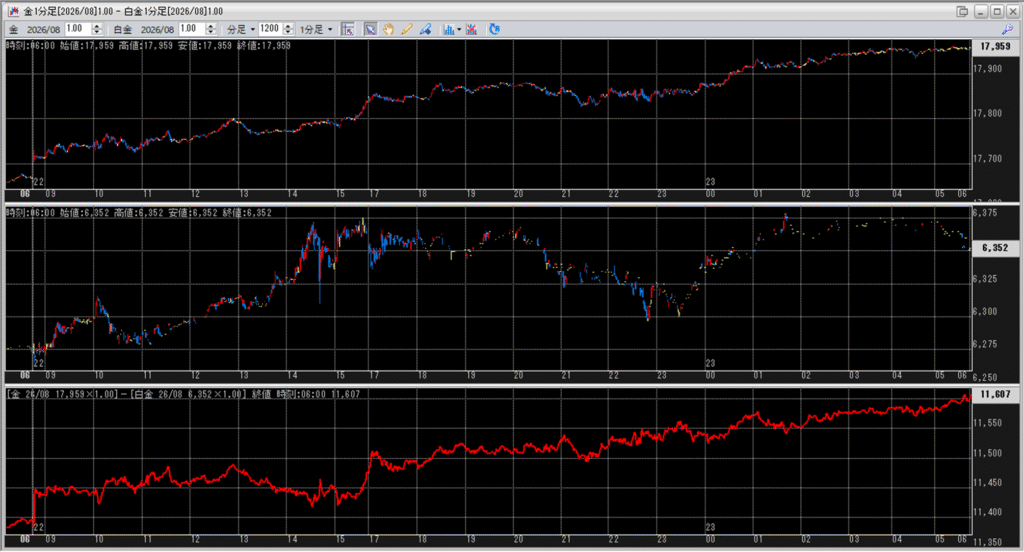Click the 1200 bar count spinner arrows
Viewport: 1024px width, 552px height.
pyautogui.click(x=289, y=29)
